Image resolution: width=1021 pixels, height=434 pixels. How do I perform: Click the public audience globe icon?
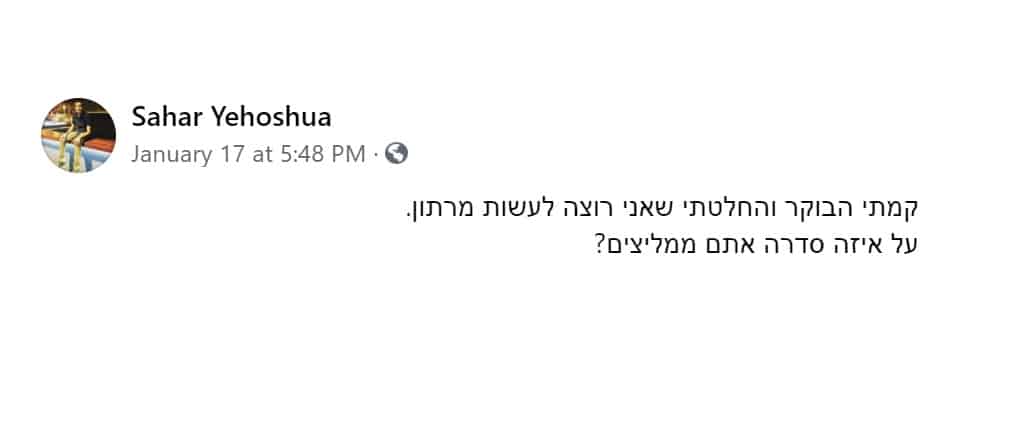tap(396, 154)
